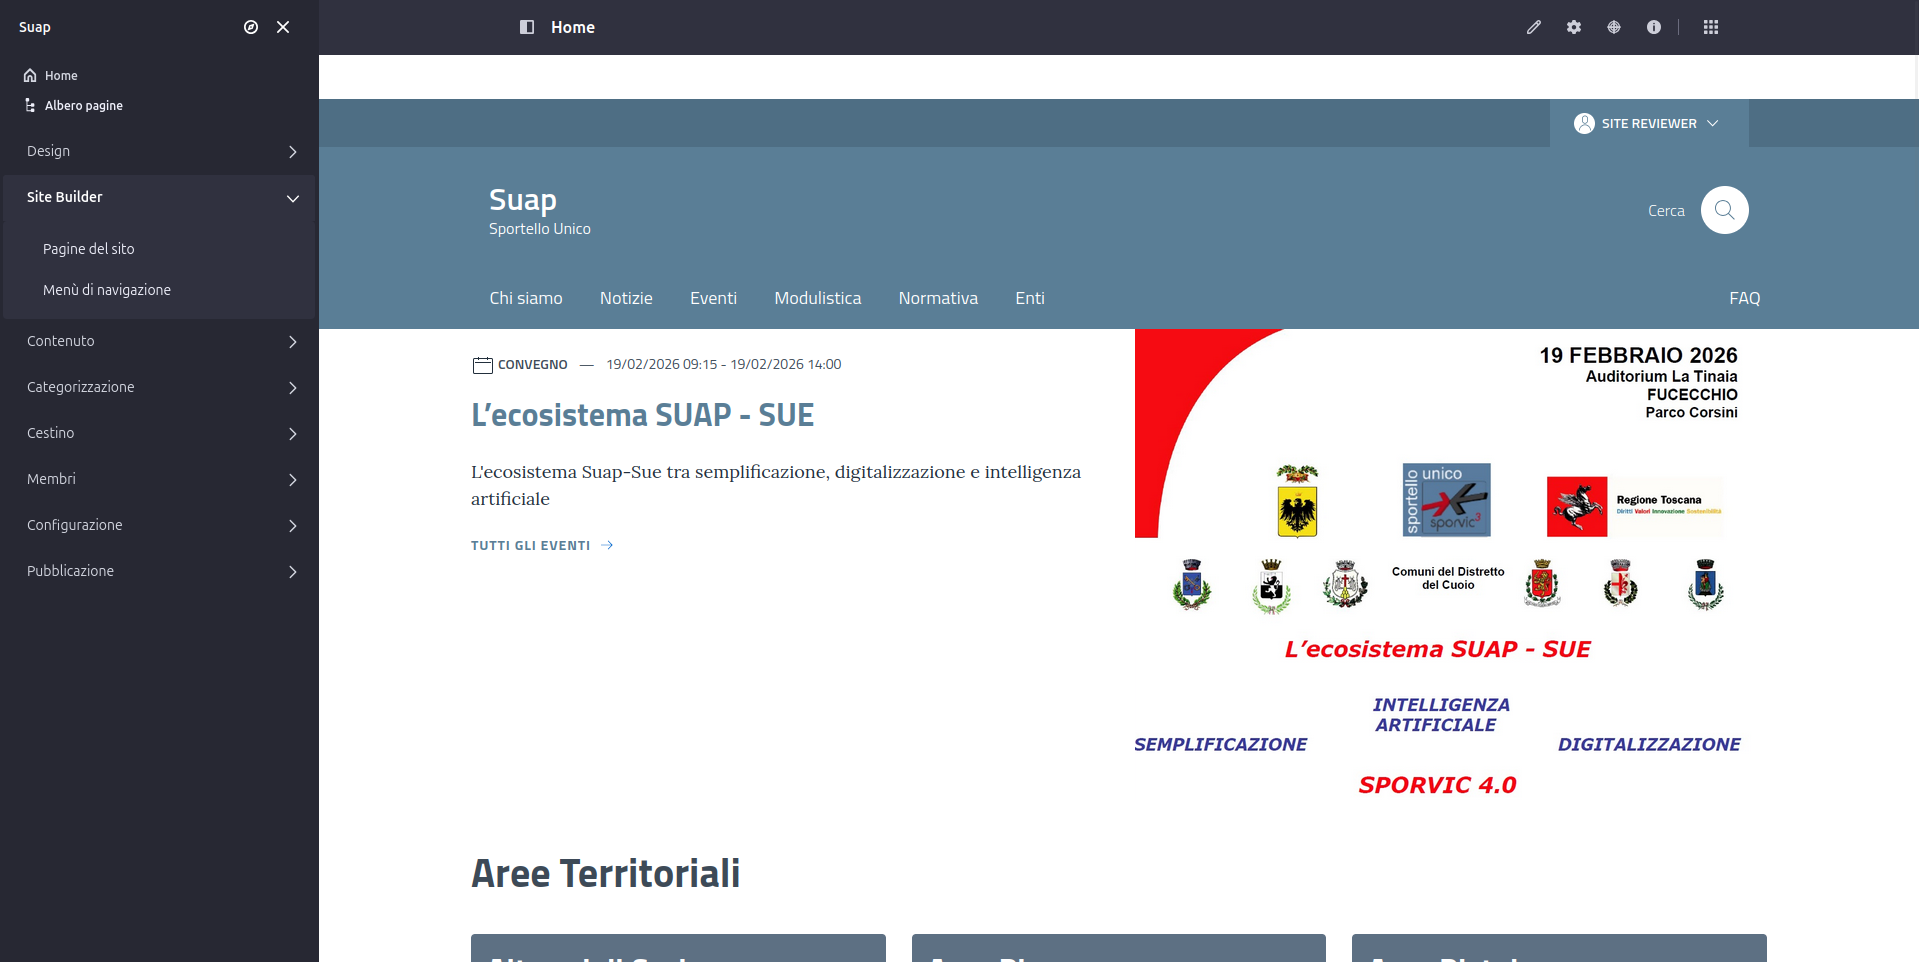The height and width of the screenshot is (962, 1919).
Task: Click the pencil edit icon in top bar
Action: click(1533, 27)
